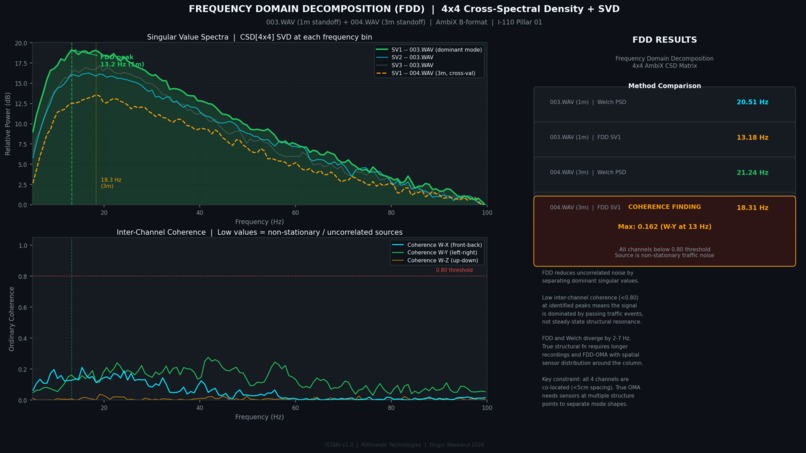Click the '18.3 Hz (3m)' annotation

(111, 183)
